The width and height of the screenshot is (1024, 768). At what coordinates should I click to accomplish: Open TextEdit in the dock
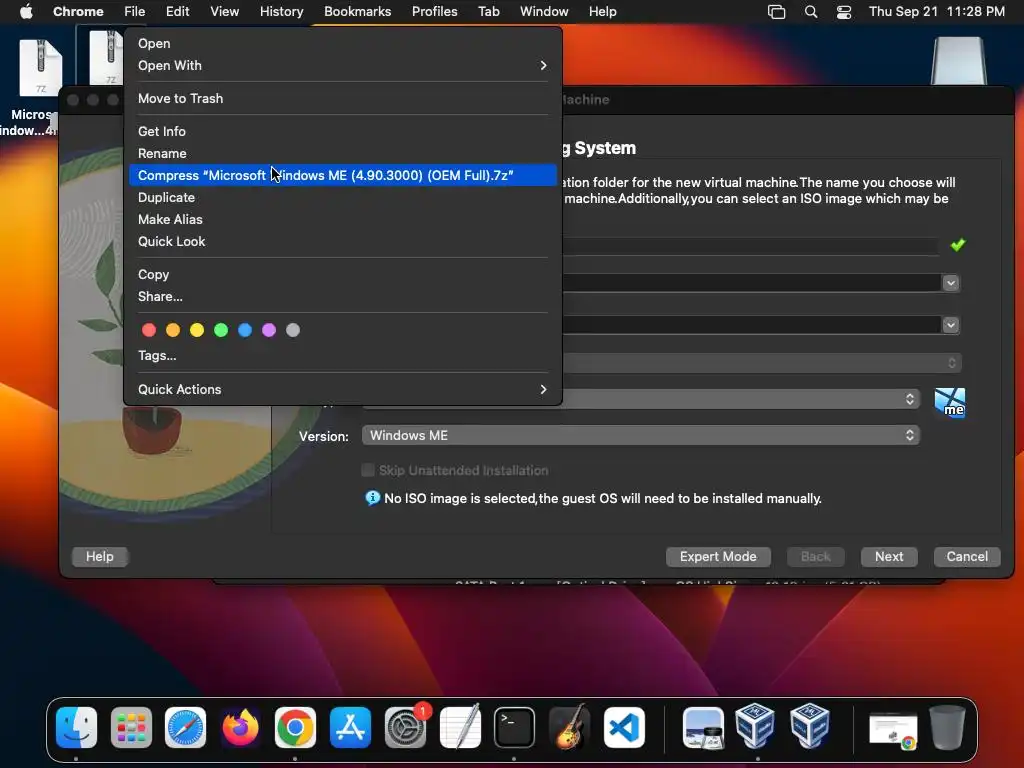click(x=460, y=727)
